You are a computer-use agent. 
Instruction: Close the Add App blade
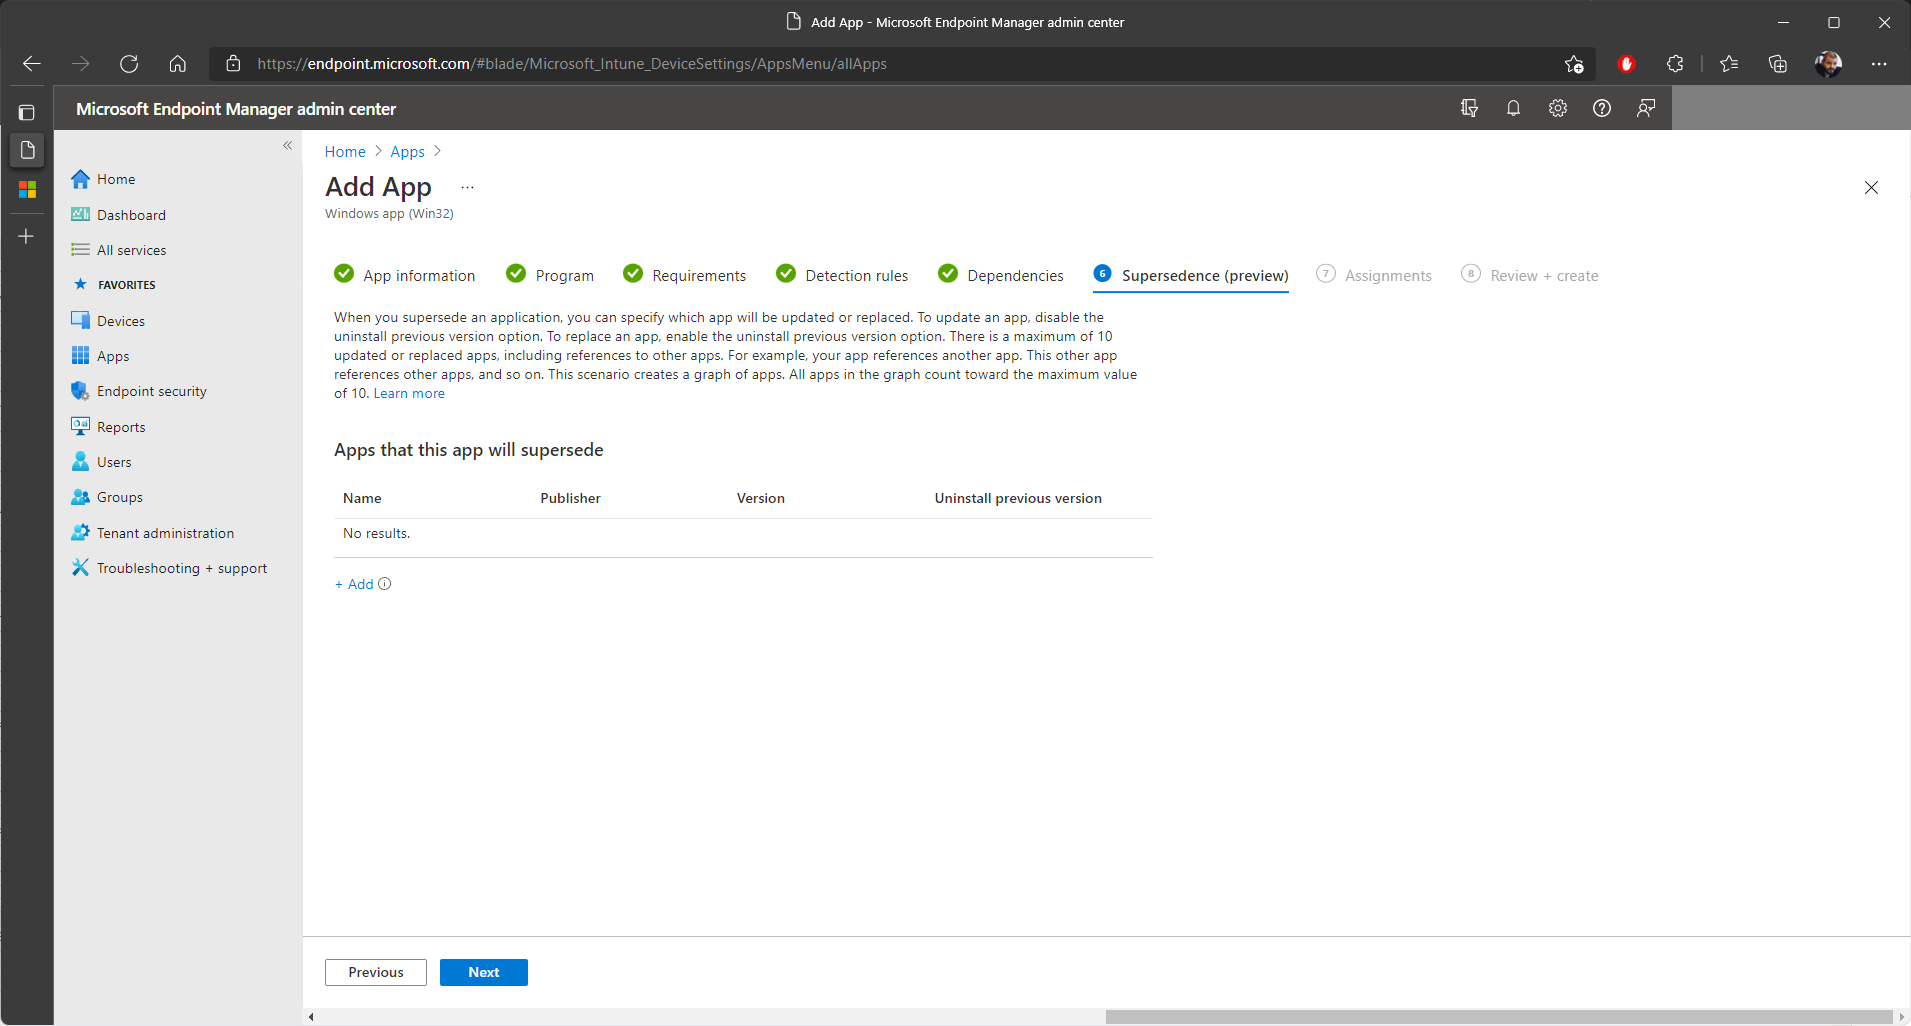coord(1871,188)
